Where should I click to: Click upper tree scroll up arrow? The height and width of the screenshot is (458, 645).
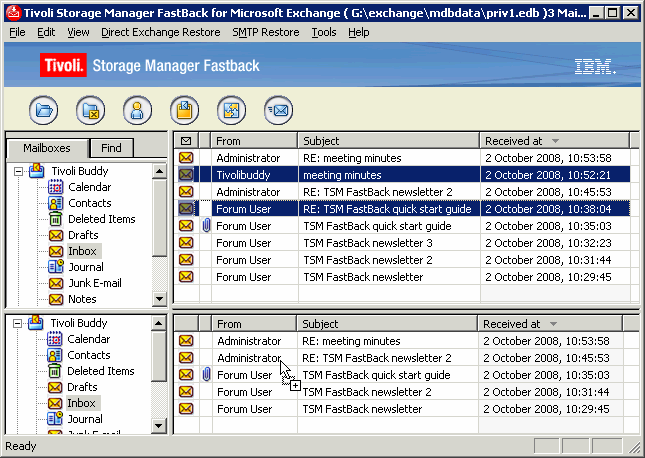pyautogui.click(x=159, y=171)
